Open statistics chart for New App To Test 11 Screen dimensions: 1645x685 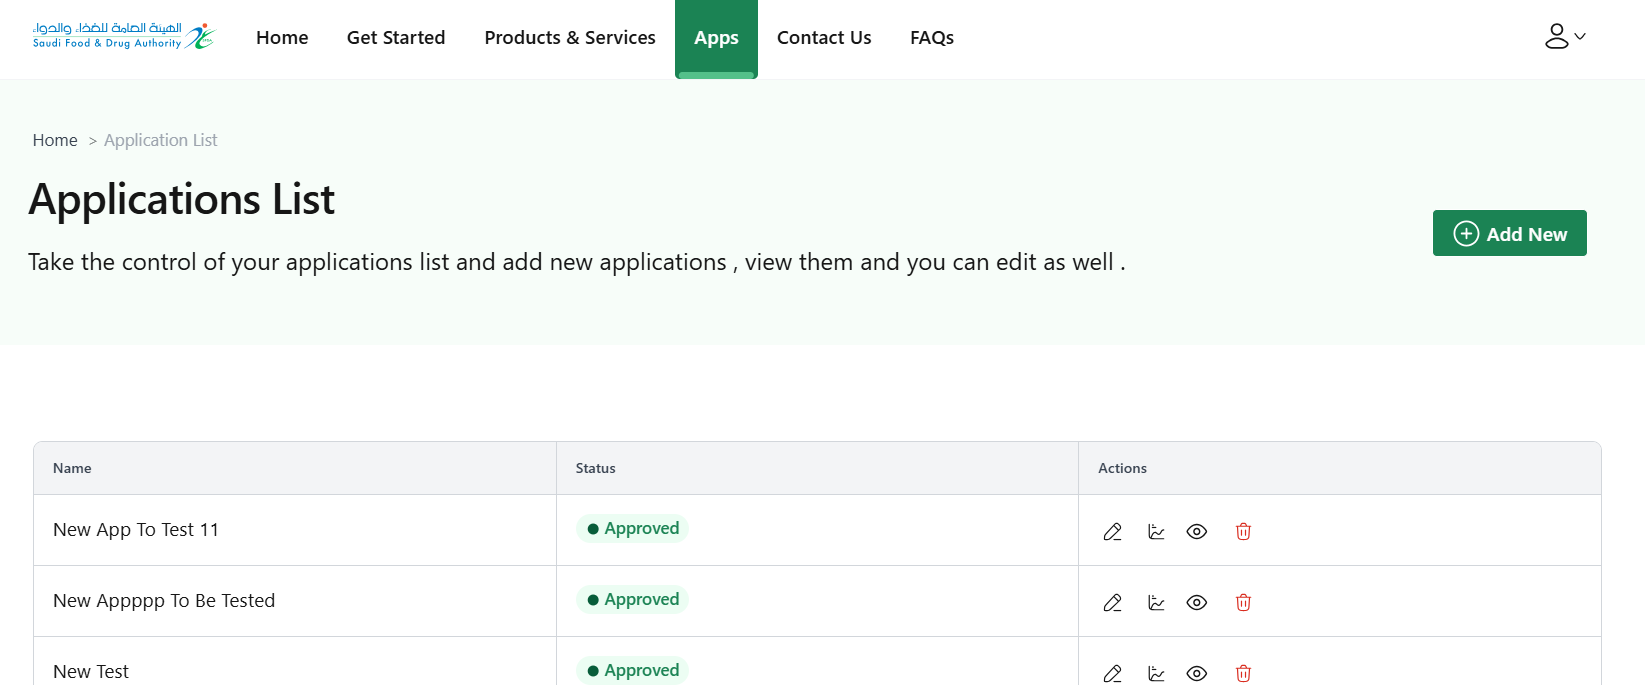[1156, 532]
